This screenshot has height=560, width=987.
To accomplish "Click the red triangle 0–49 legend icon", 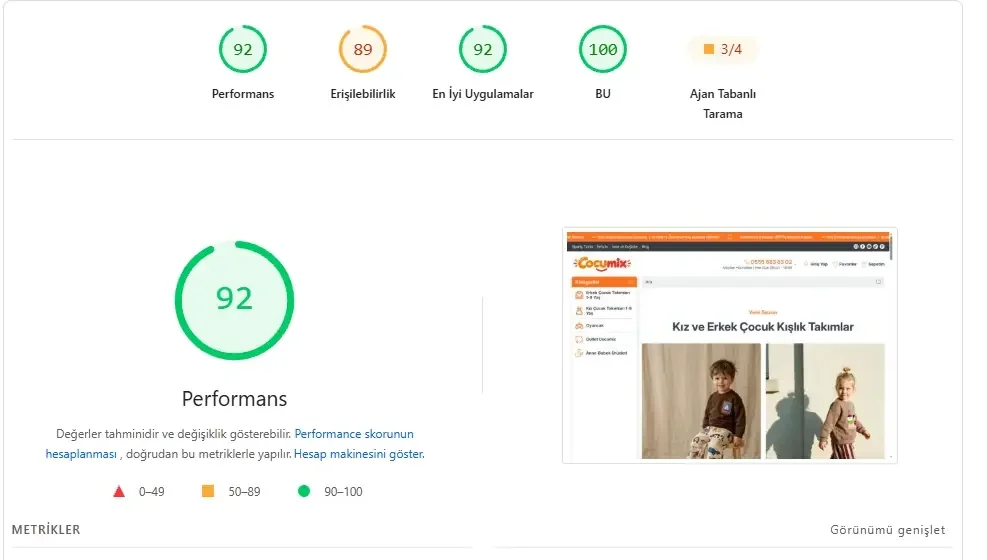I will (119, 491).
